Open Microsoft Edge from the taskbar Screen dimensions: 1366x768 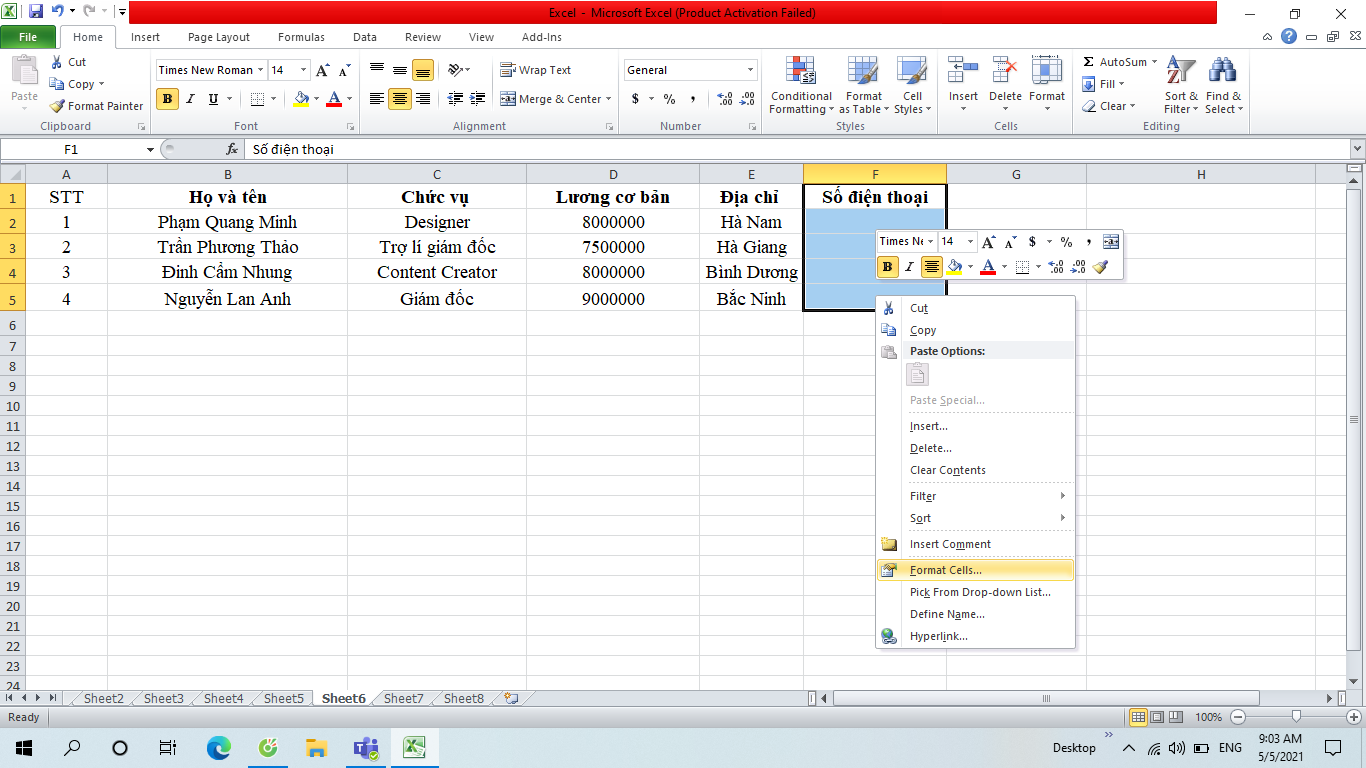coord(218,747)
